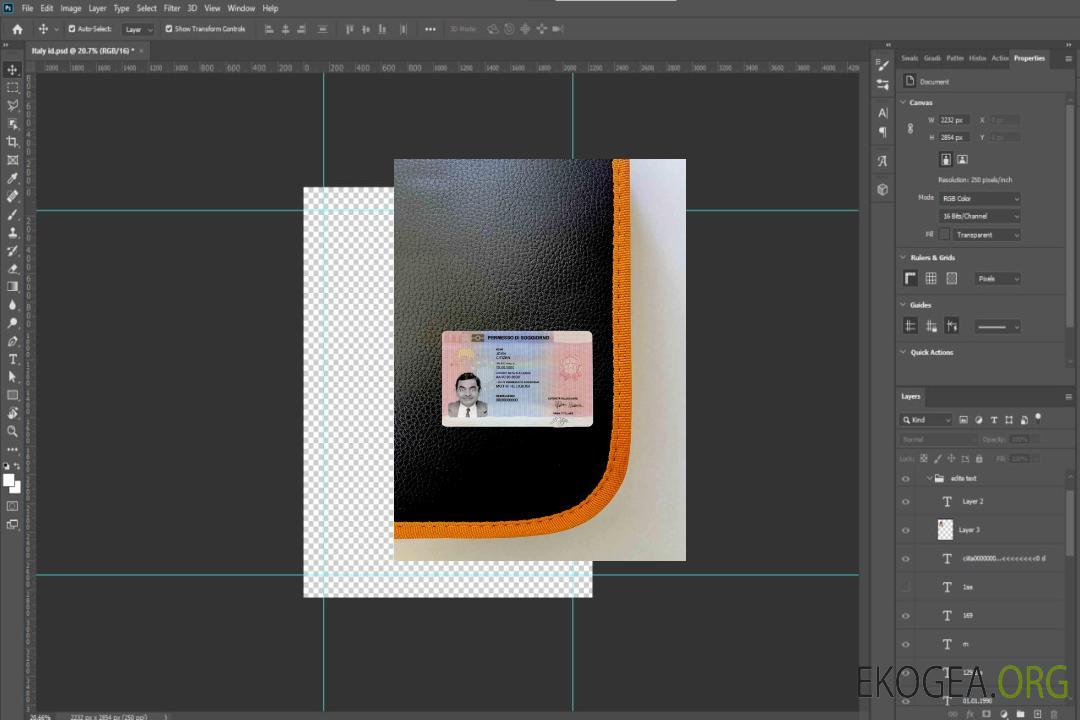The width and height of the screenshot is (1080, 720).
Task: Click the Home icon in options bar
Action: (x=17, y=29)
